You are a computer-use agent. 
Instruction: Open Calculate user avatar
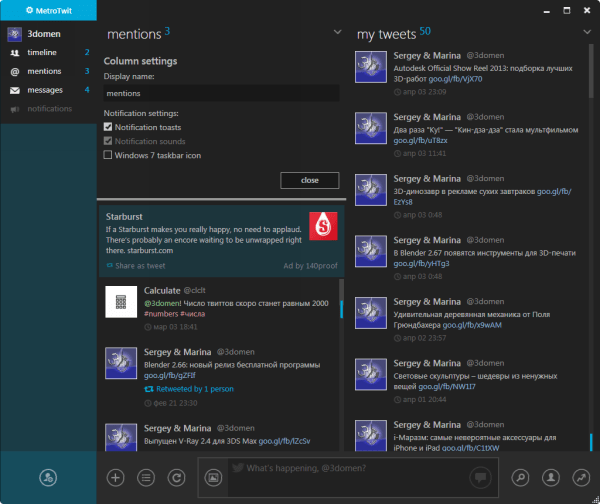click(x=121, y=302)
